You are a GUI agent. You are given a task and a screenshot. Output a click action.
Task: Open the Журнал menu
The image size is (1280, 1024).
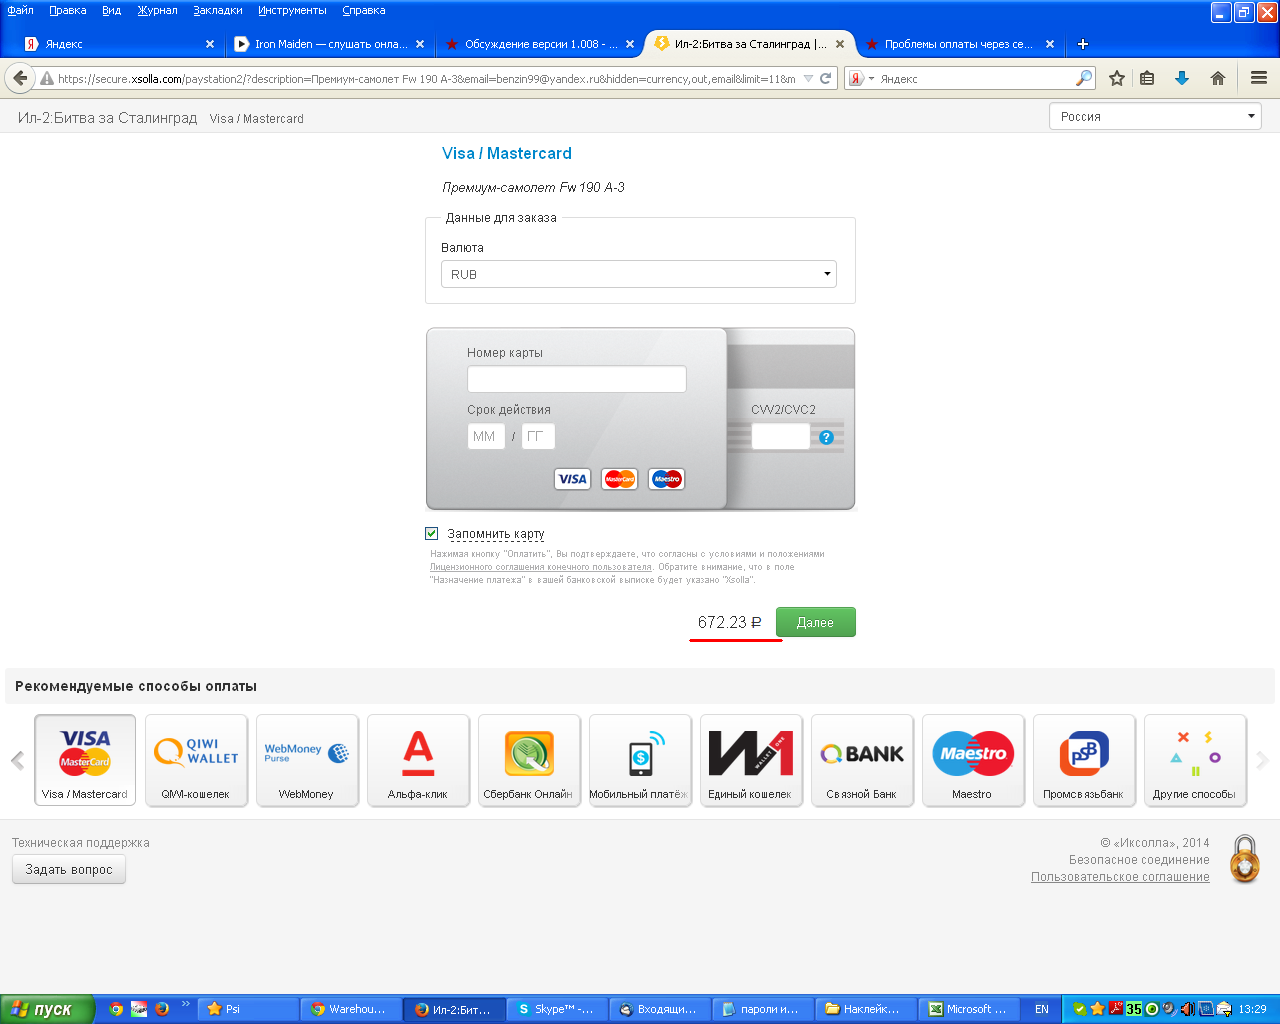(157, 10)
